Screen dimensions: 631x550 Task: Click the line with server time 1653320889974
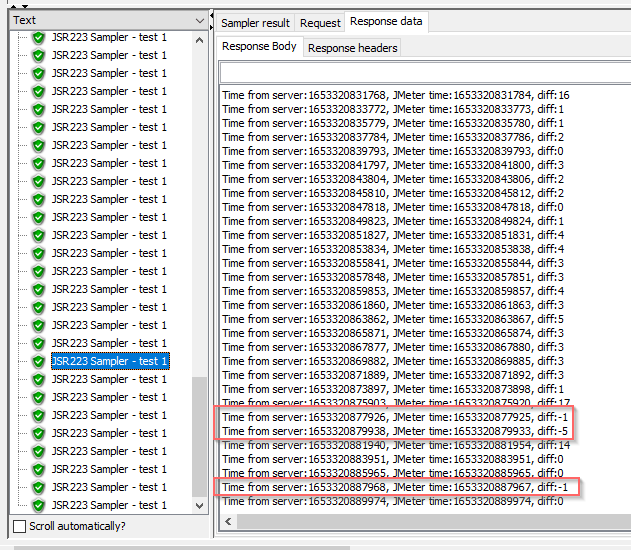(x=393, y=501)
